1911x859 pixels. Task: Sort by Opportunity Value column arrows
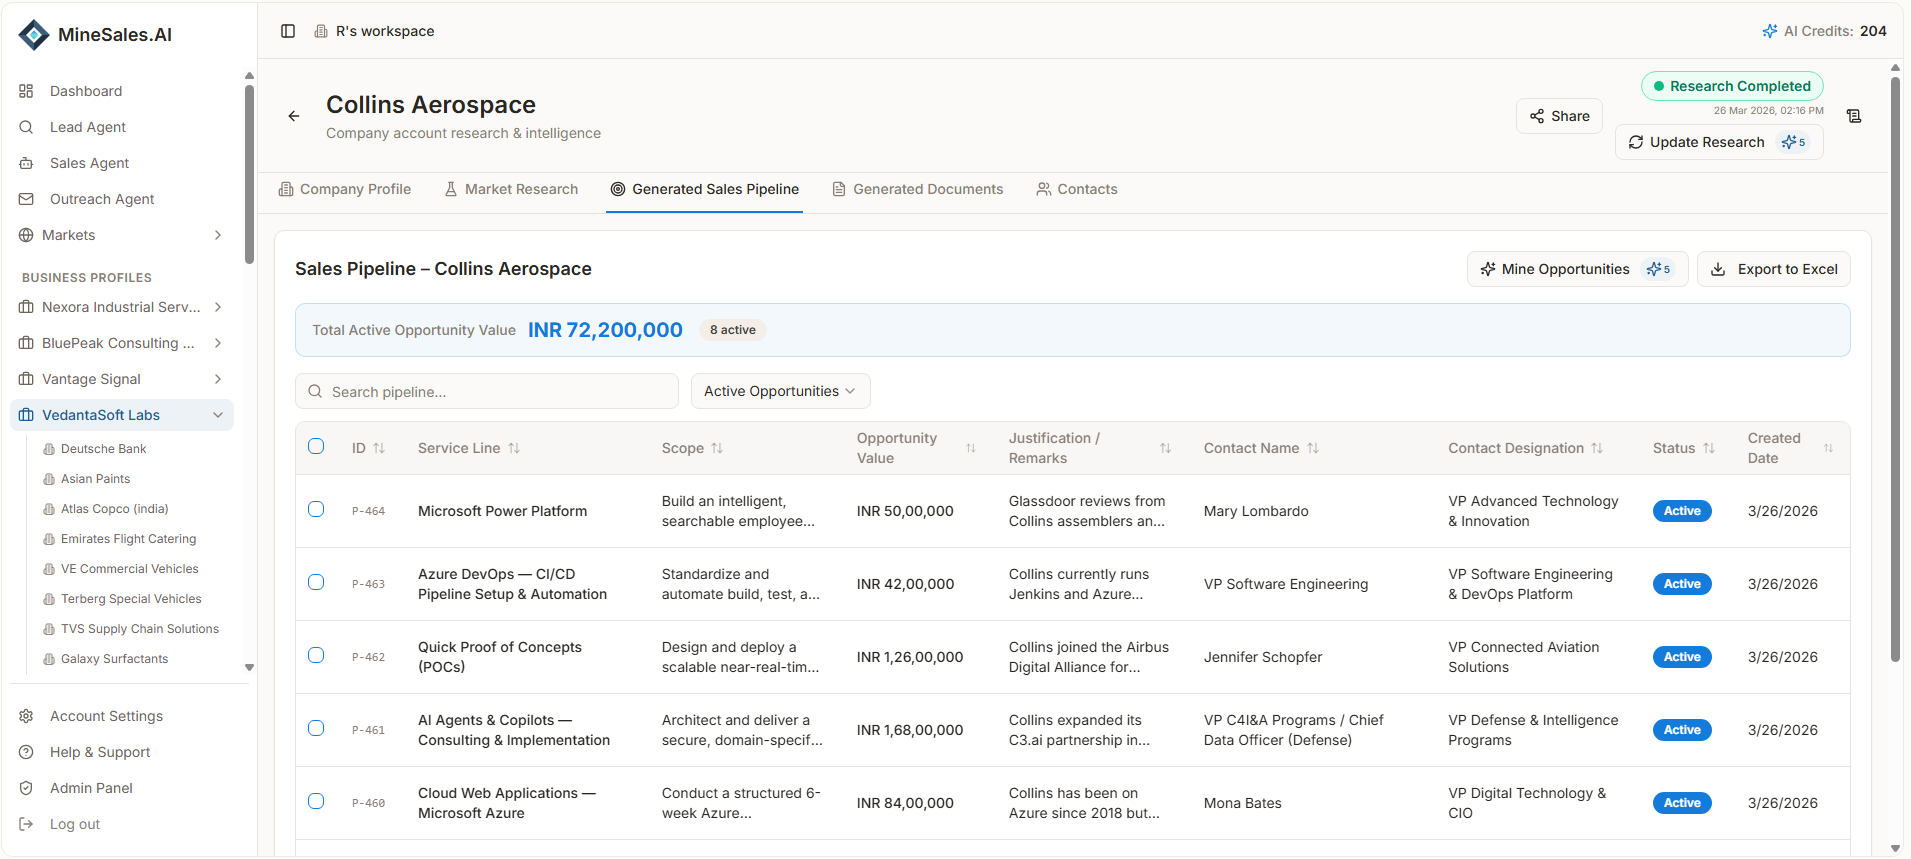(971, 448)
